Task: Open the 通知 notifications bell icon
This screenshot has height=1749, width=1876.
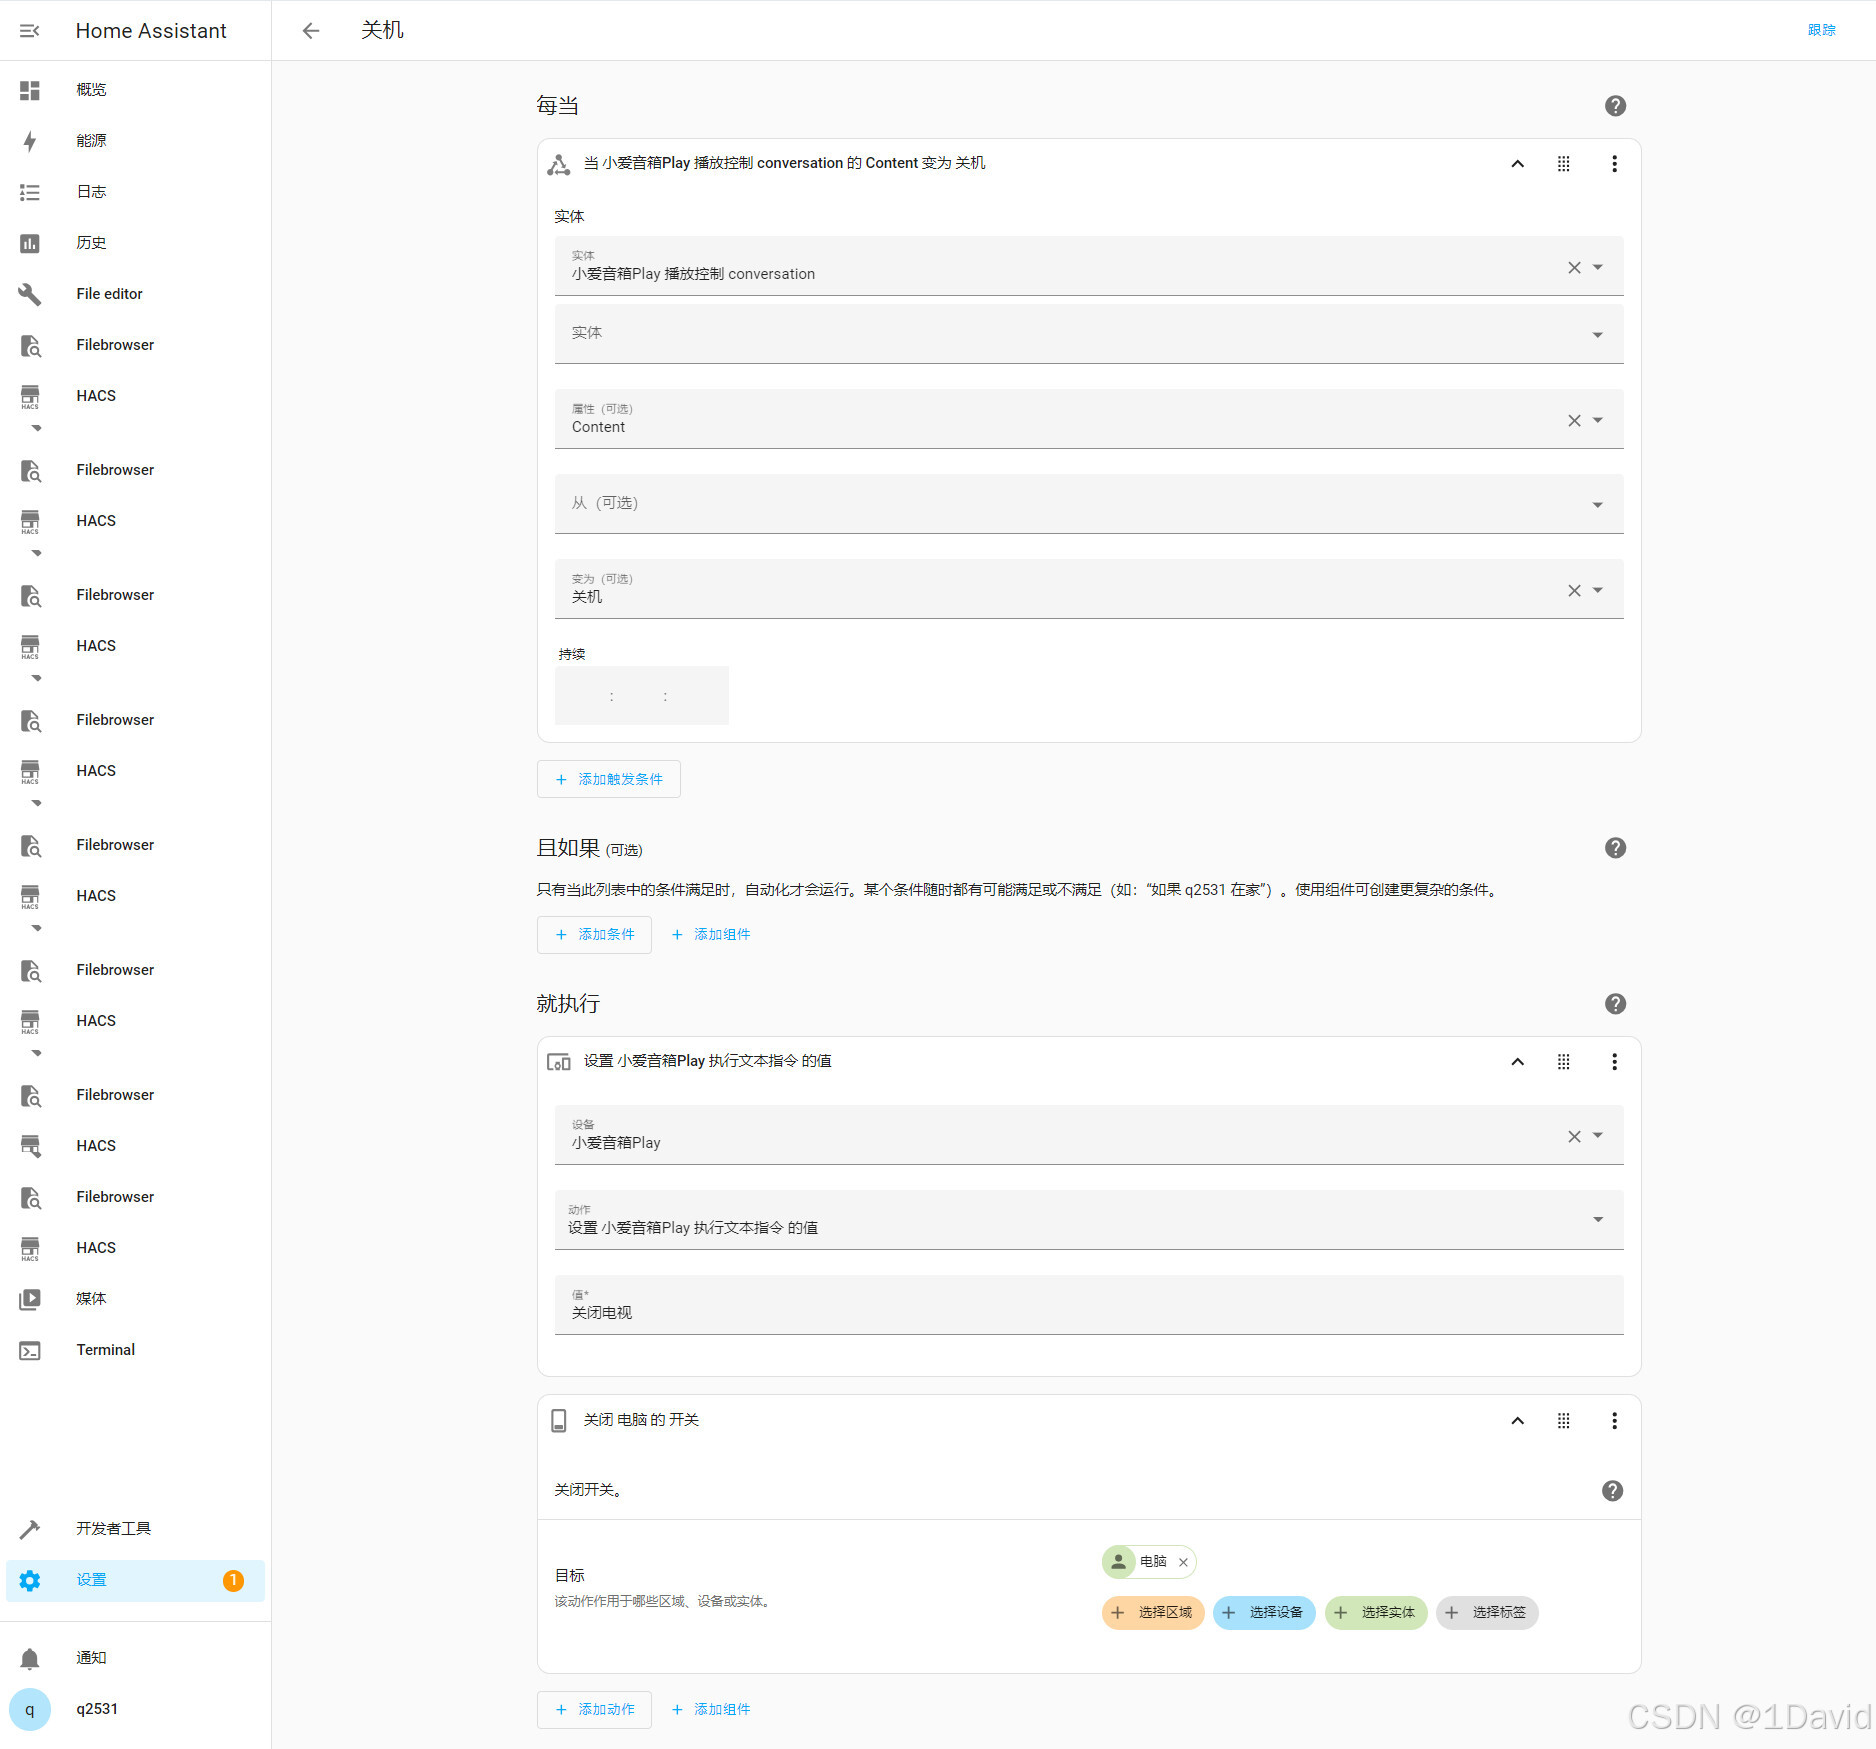Action: [x=30, y=1658]
